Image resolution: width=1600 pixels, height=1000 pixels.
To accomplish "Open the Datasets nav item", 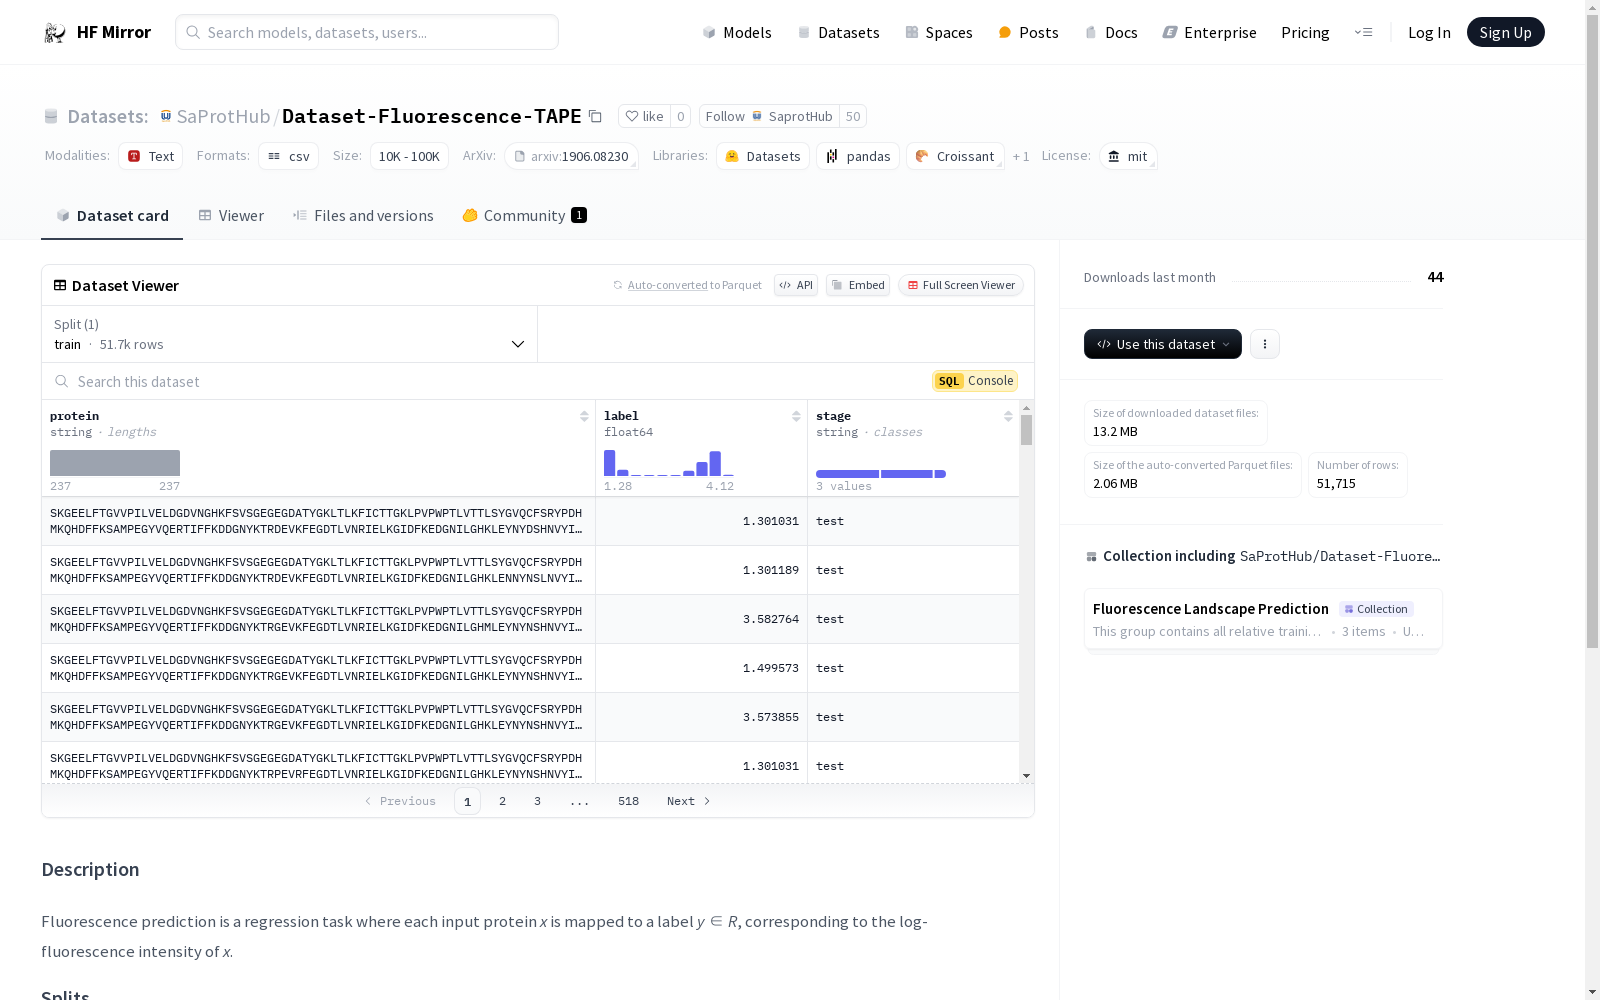I will coord(838,32).
